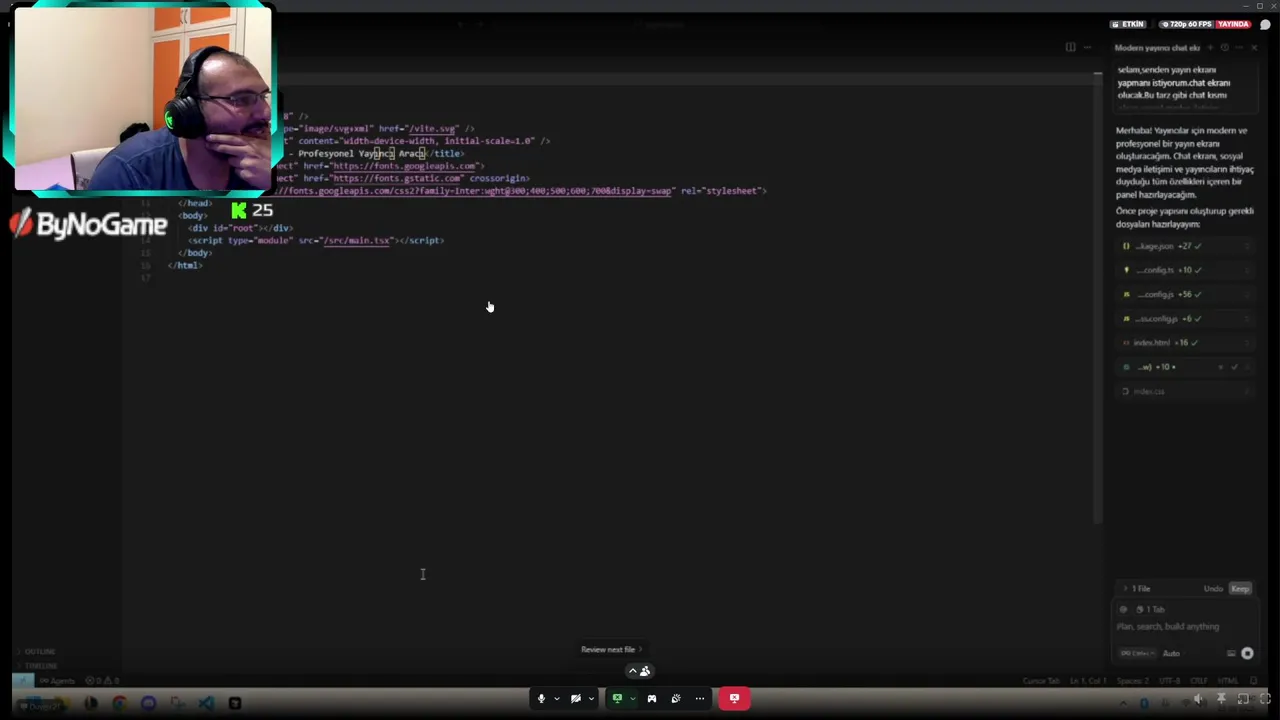
Task: Click the 720p 60 FPS quality indicator
Action: (1187, 24)
